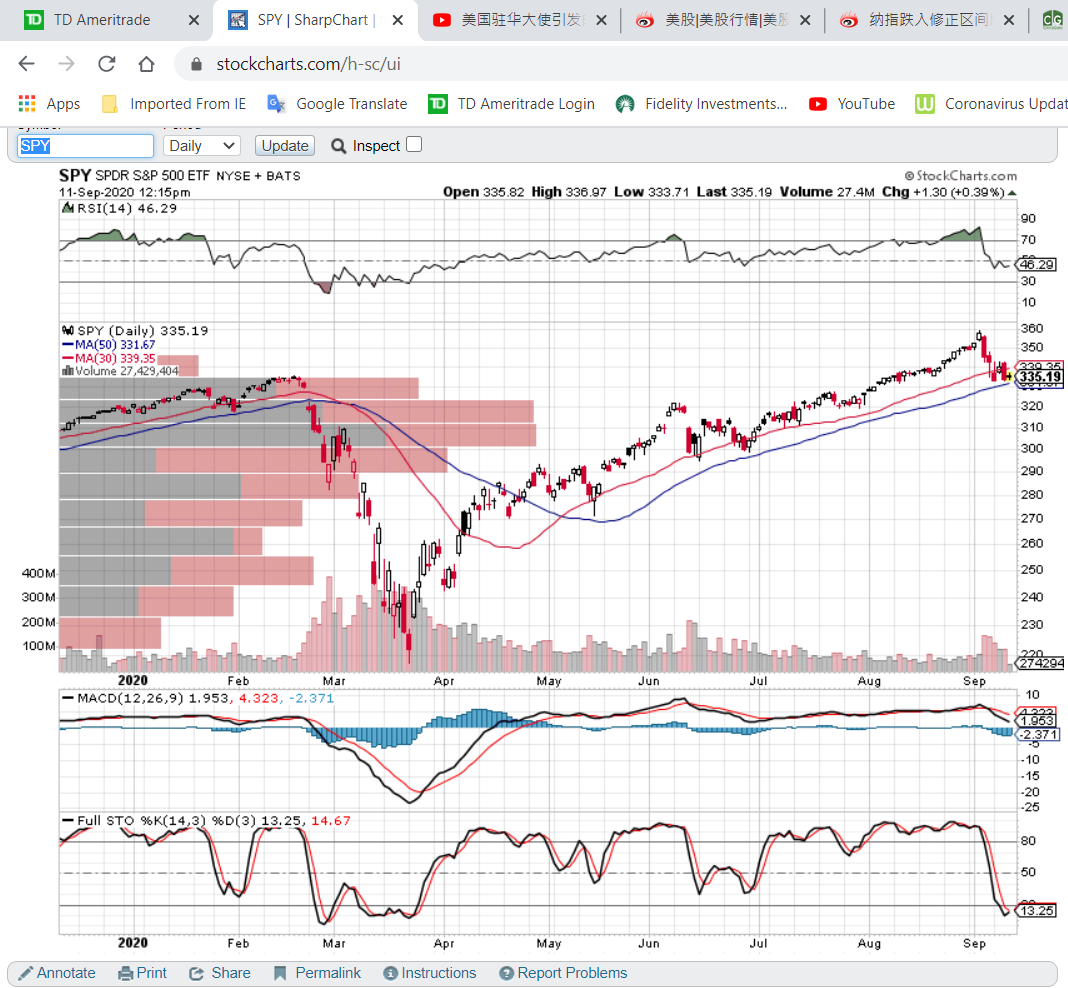1068x988 pixels.
Task: Click the SPY (Daily) 335.19 legend label
Action: click(136, 331)
